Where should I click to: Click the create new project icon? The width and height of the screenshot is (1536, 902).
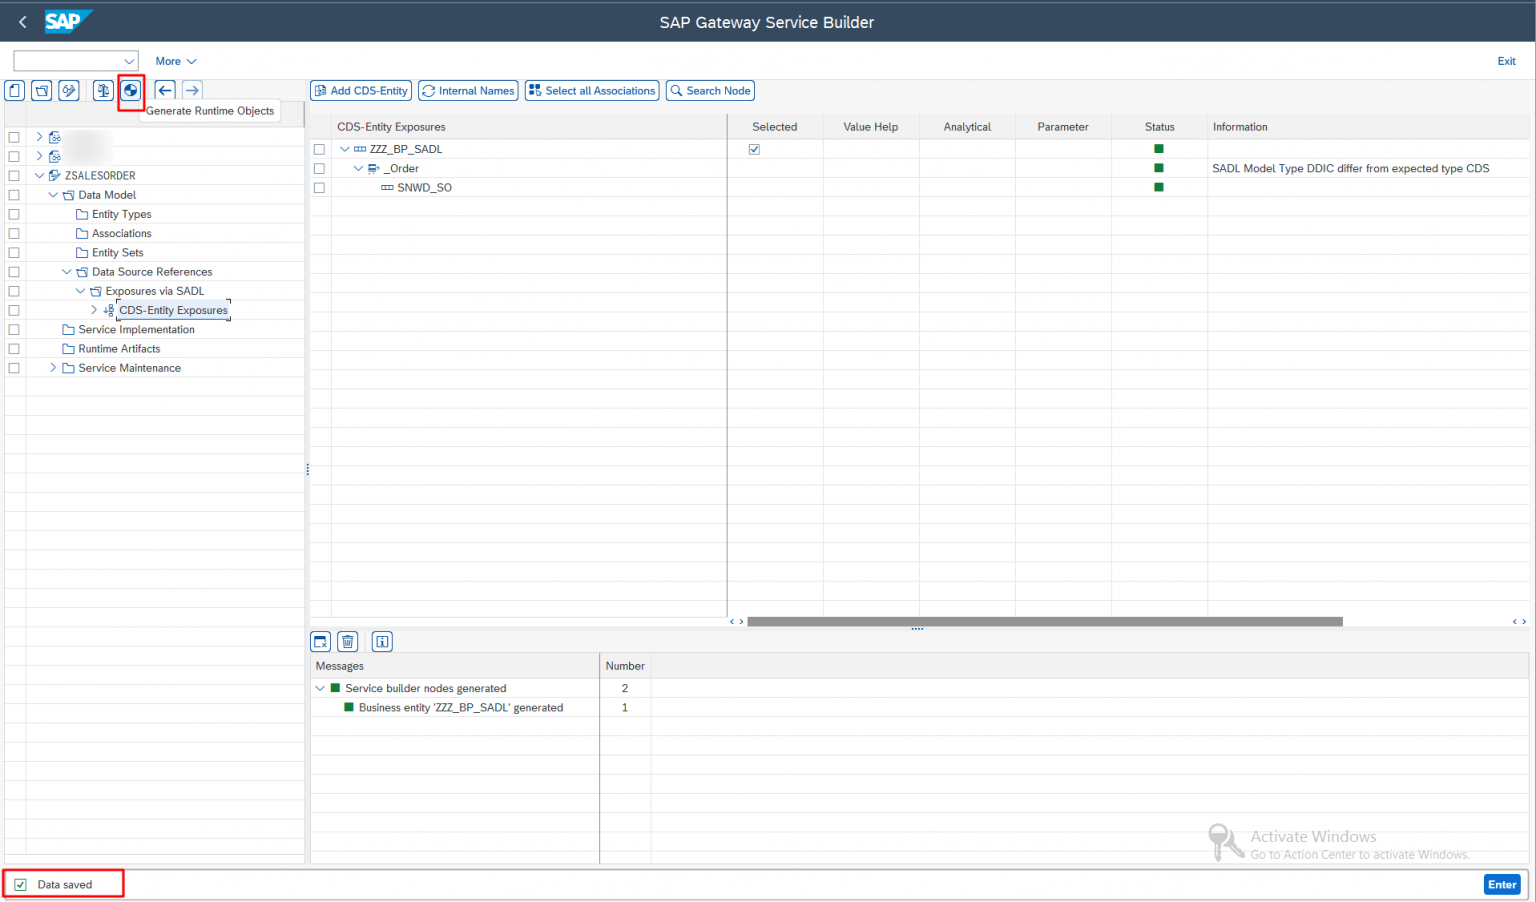[14, 90]
